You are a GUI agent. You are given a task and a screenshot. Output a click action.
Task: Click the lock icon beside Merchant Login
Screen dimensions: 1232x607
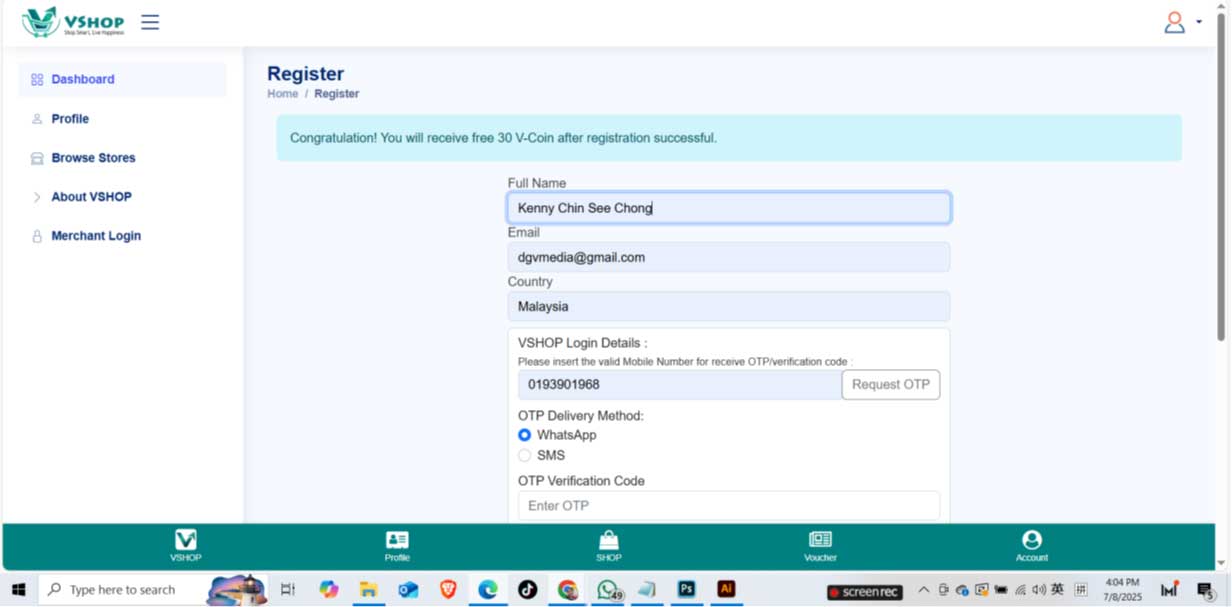(37, 236)
